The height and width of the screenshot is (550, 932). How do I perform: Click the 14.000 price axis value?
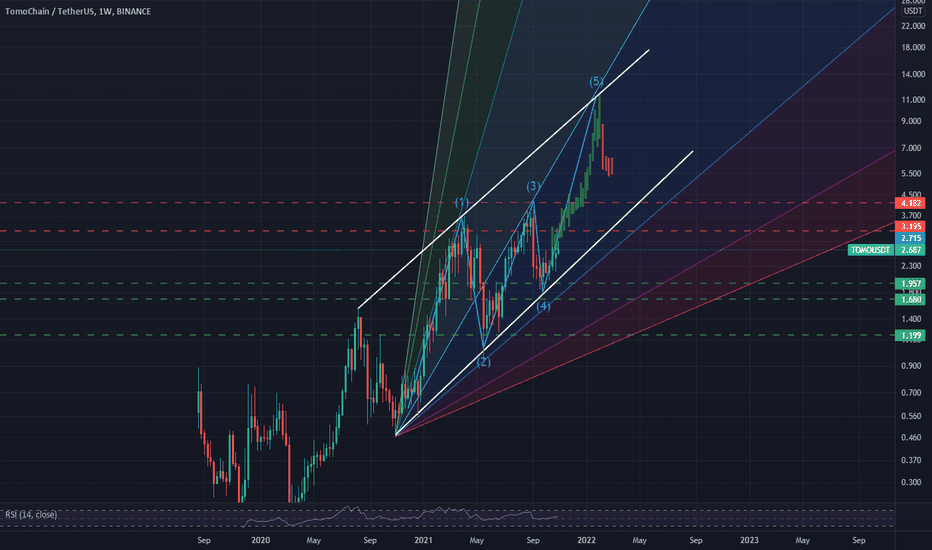[x=913, y=74]
